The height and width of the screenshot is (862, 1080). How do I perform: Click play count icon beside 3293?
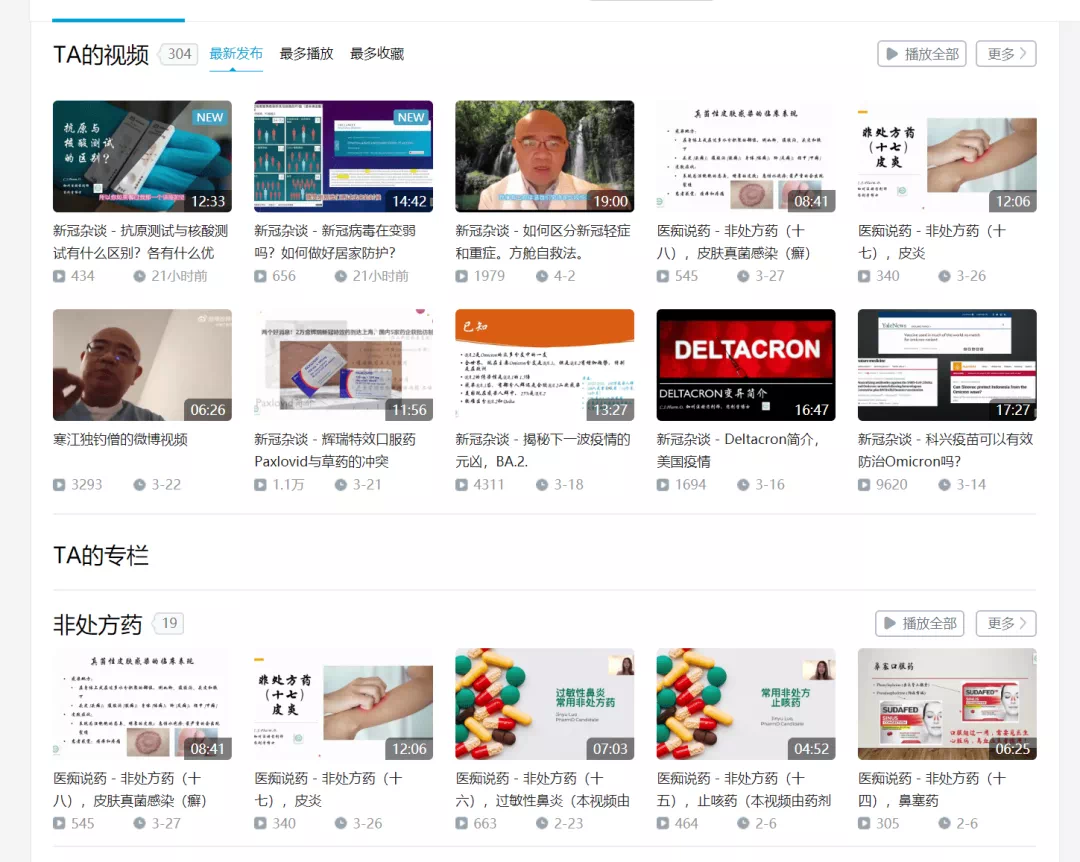point(60,485)
